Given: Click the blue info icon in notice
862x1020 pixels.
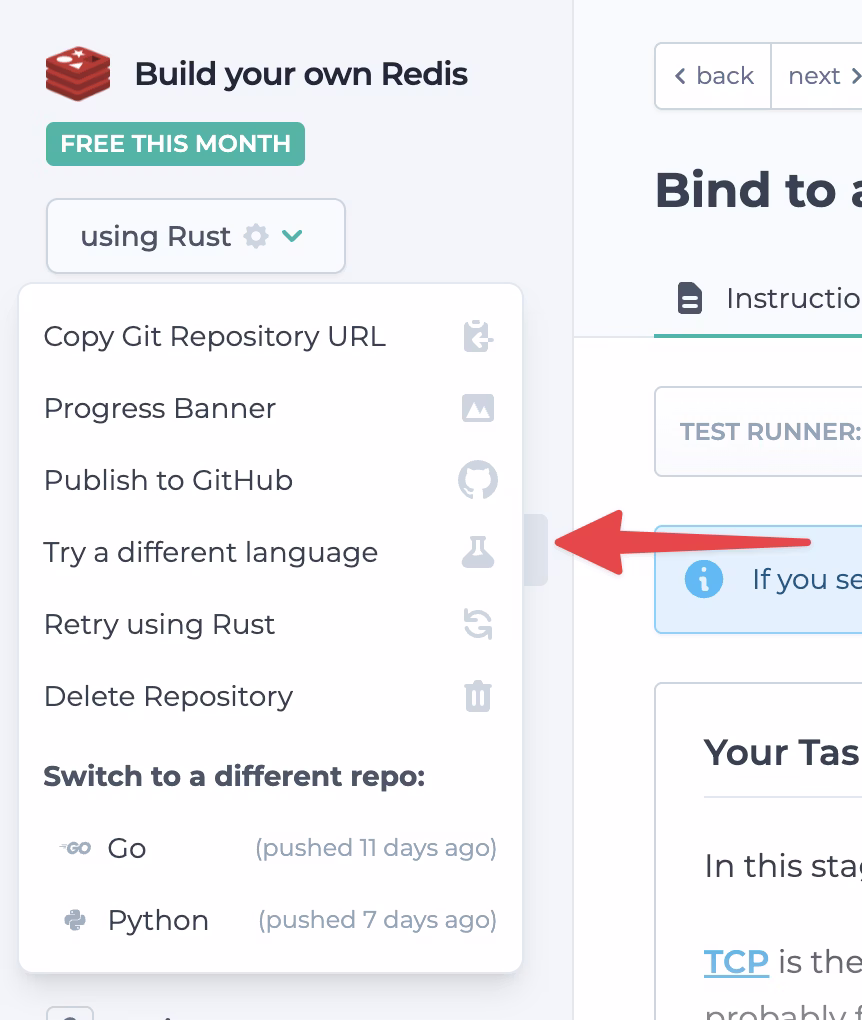Looking at the screenshot, I should coord(704,579).
